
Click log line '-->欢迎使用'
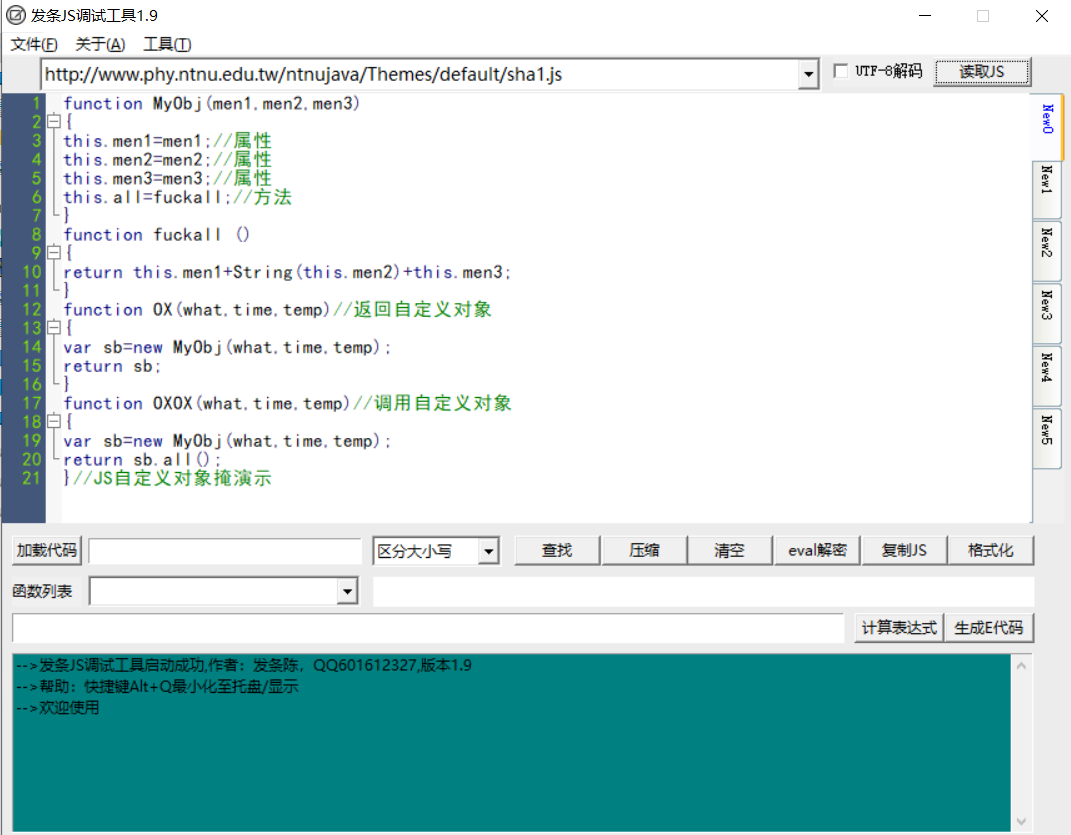57,708
